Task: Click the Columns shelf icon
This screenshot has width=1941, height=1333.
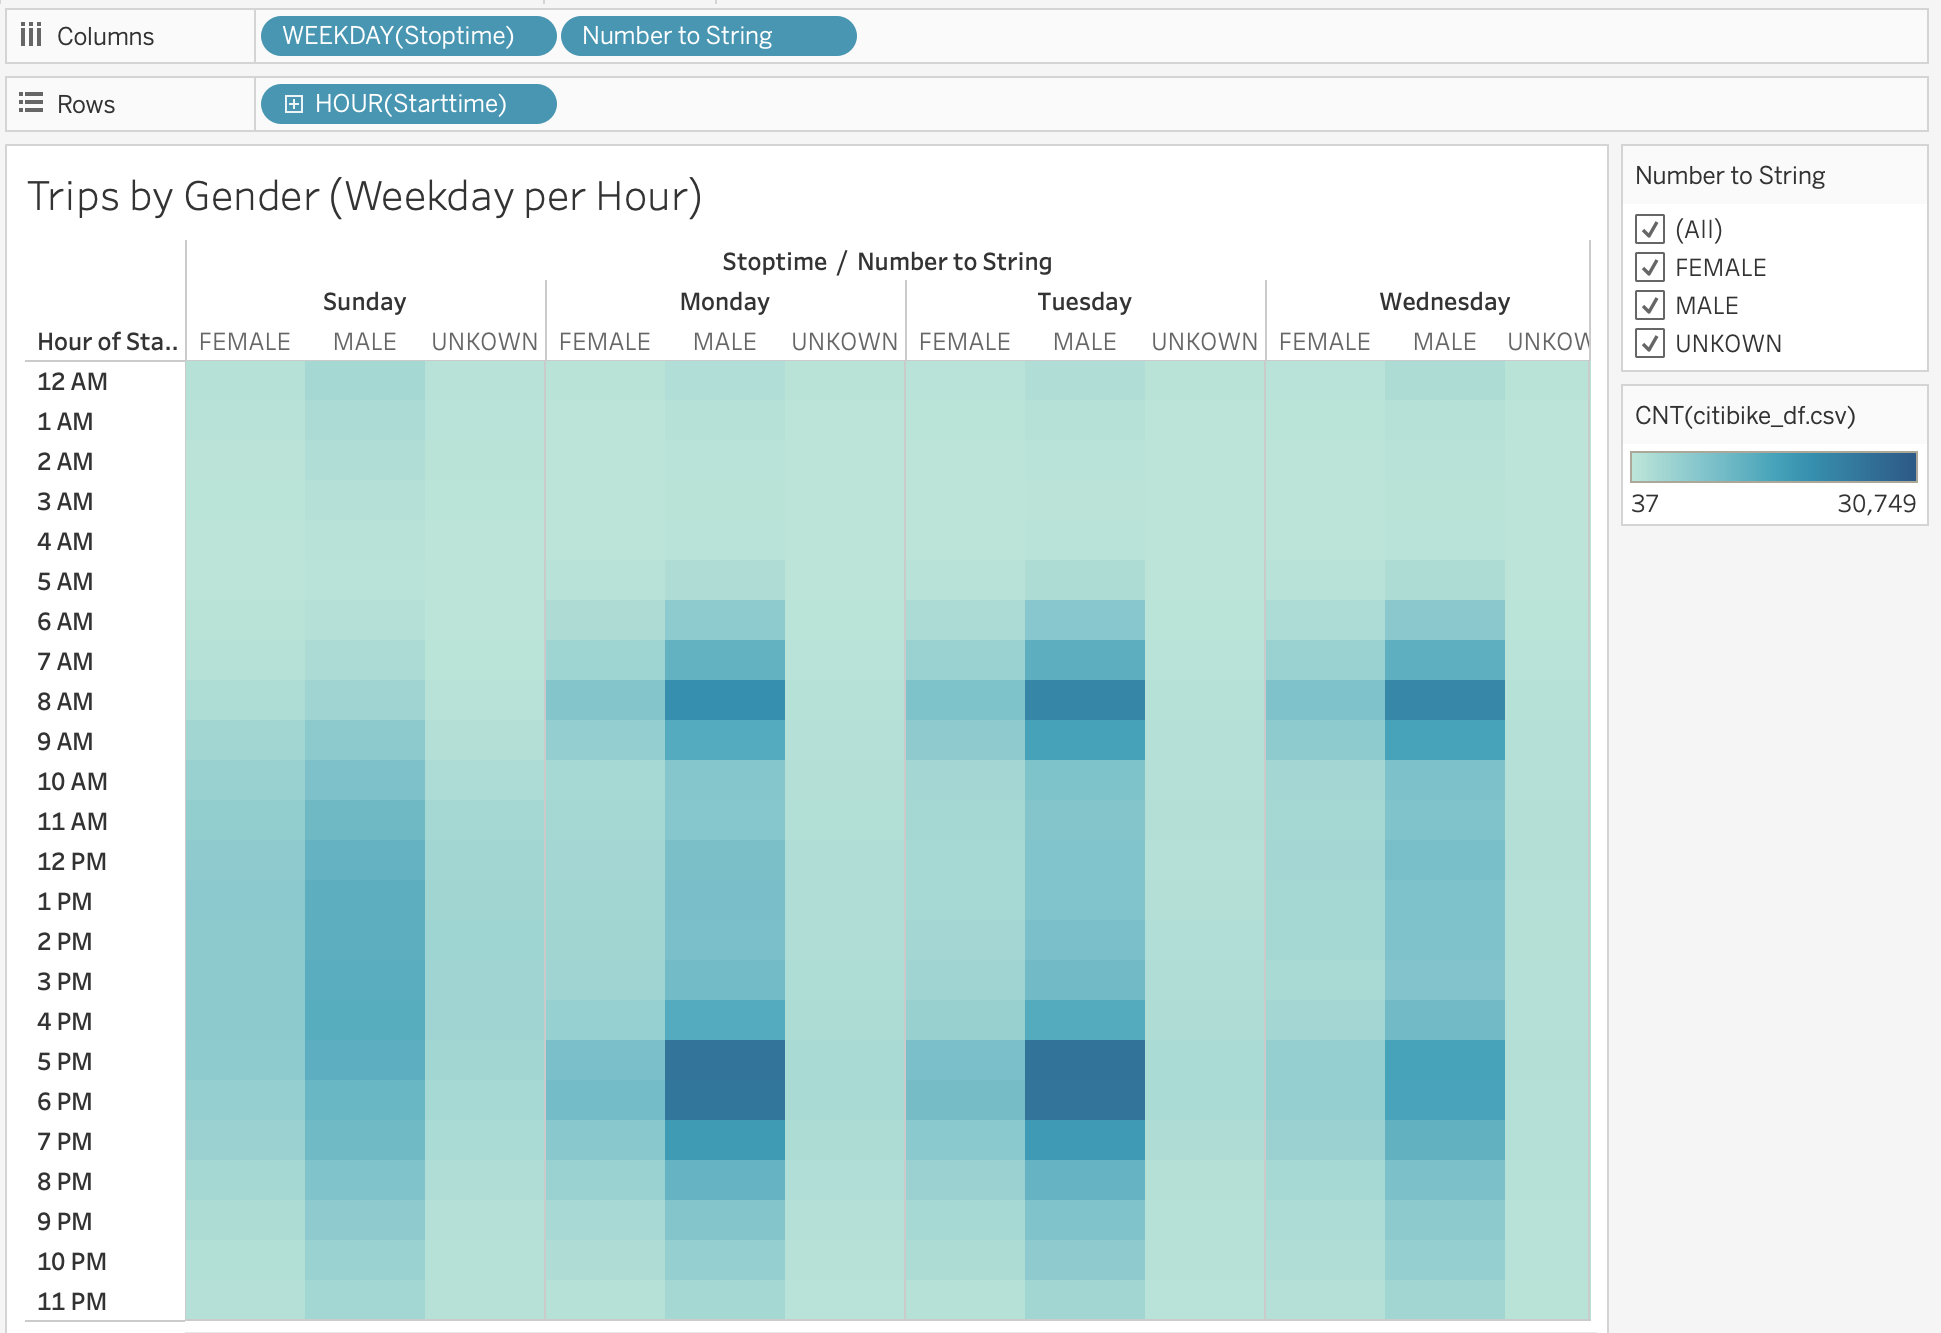Action: click(31, 36)
